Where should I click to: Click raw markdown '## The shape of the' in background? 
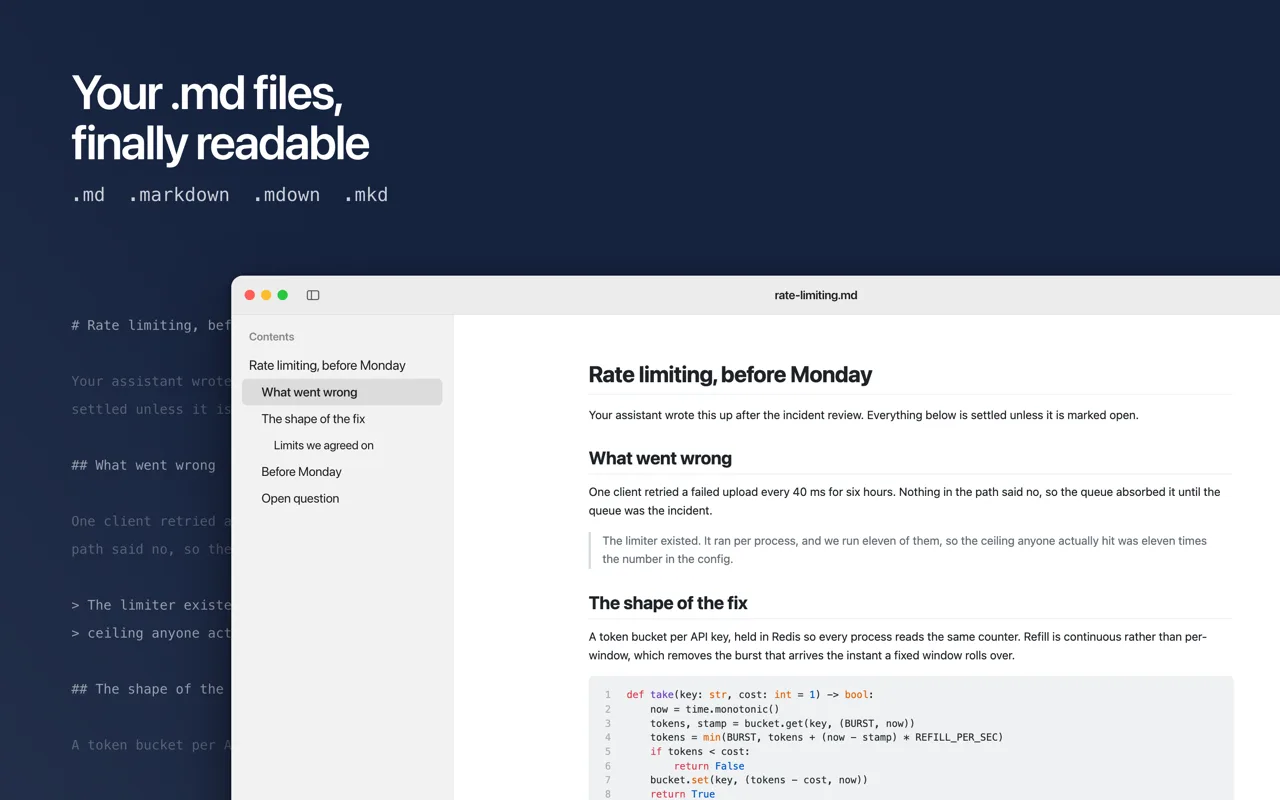point(148,689)
